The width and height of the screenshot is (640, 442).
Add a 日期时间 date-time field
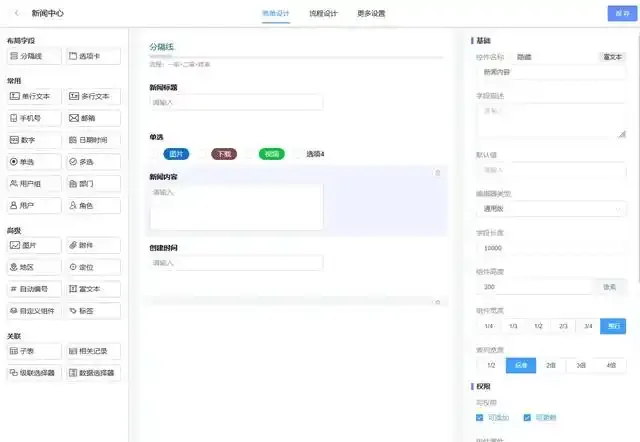(93, 140)
